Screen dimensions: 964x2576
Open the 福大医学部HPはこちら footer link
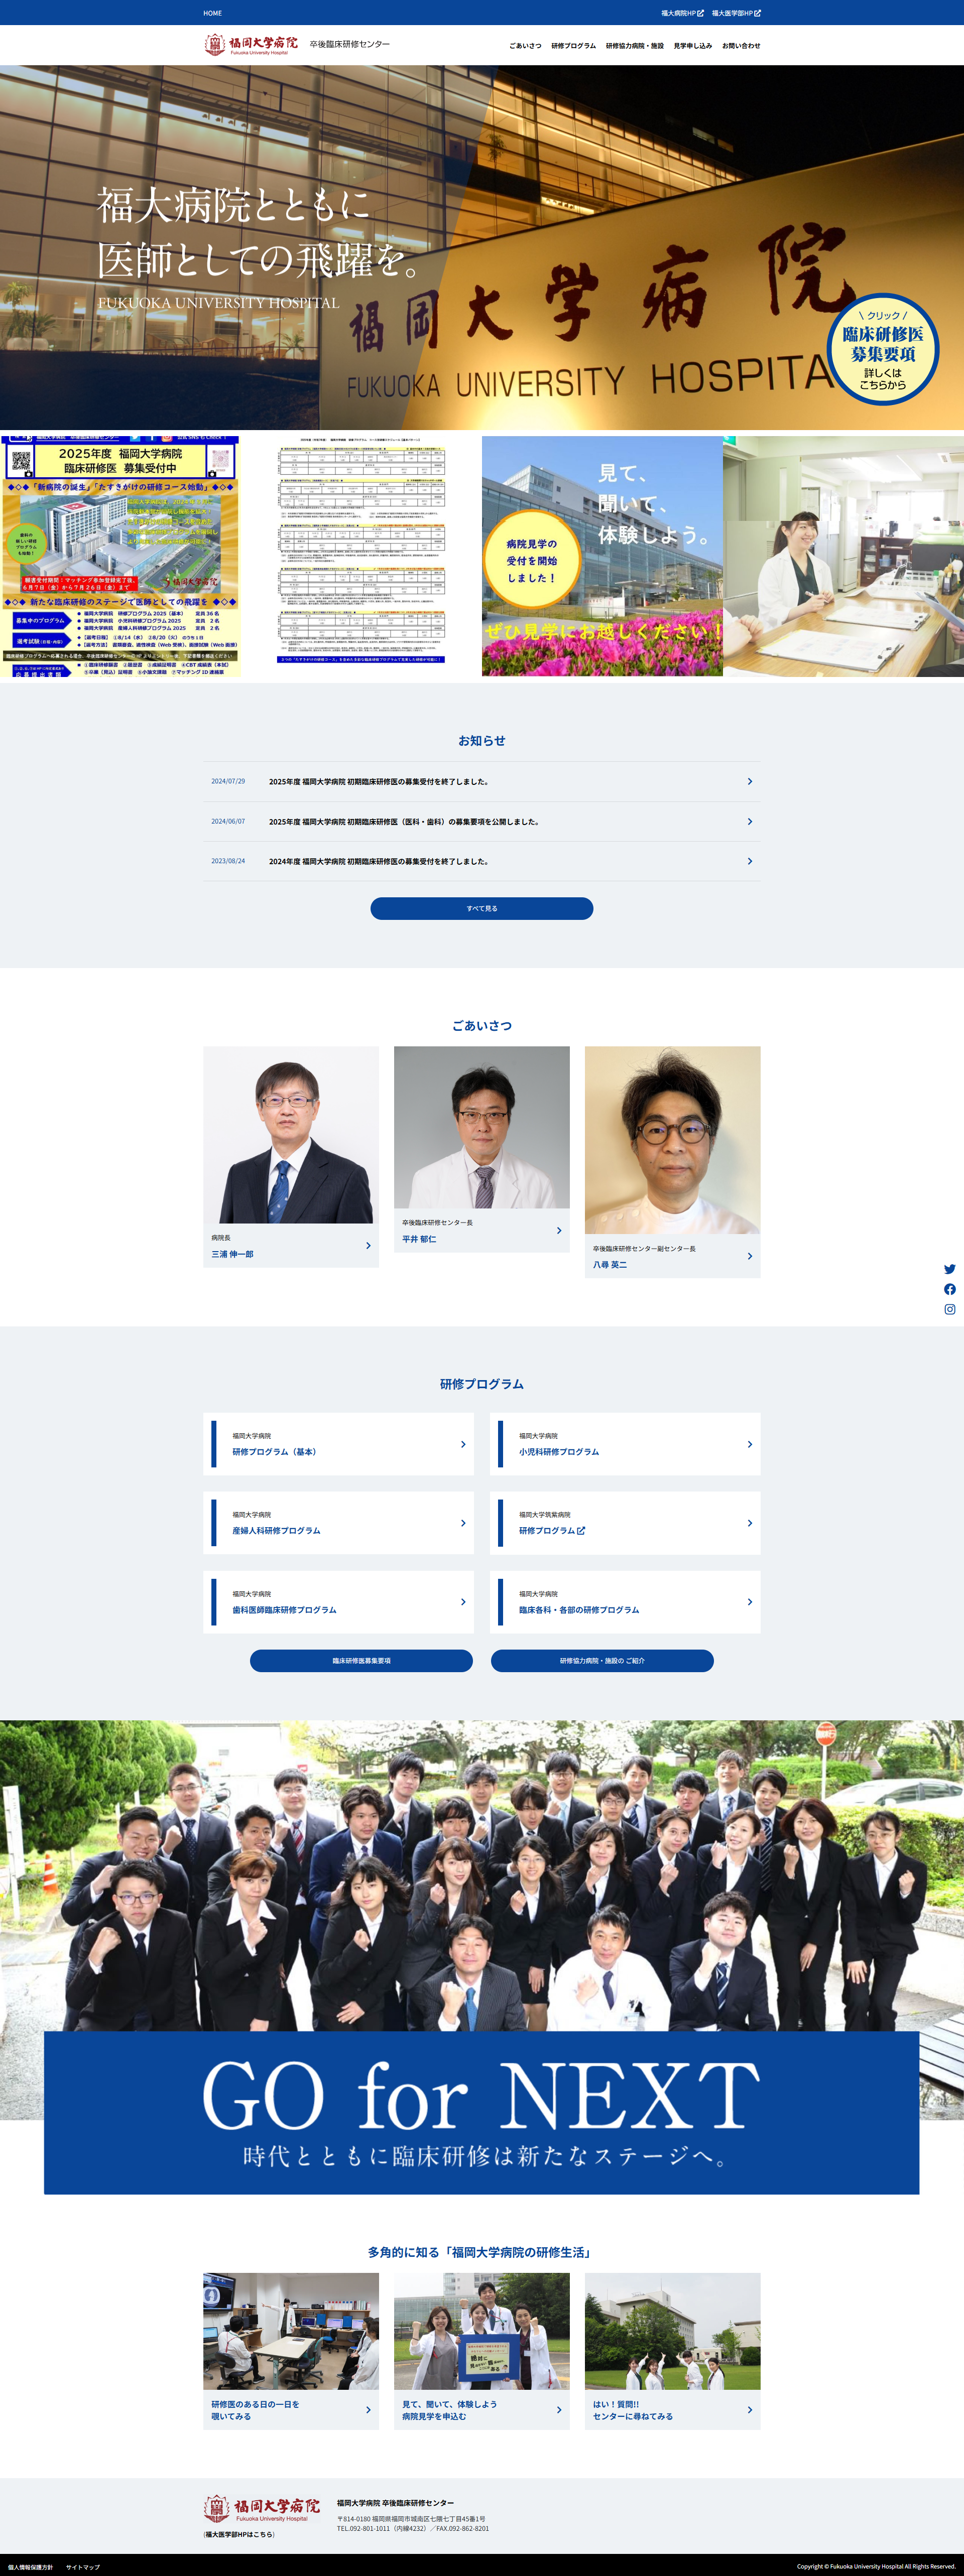coord(239,2534)
